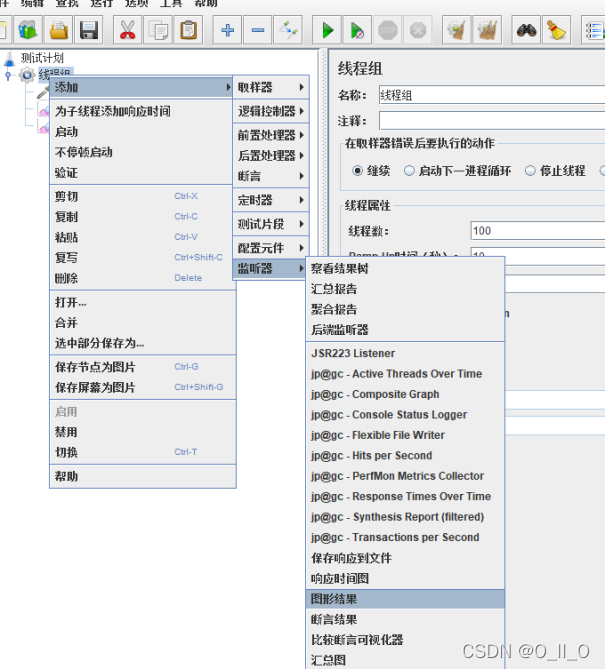The width and height of the screenshot is (605, 670).
Task: Choose 禁用 from context menu
Action: click(x=143, y=432)
